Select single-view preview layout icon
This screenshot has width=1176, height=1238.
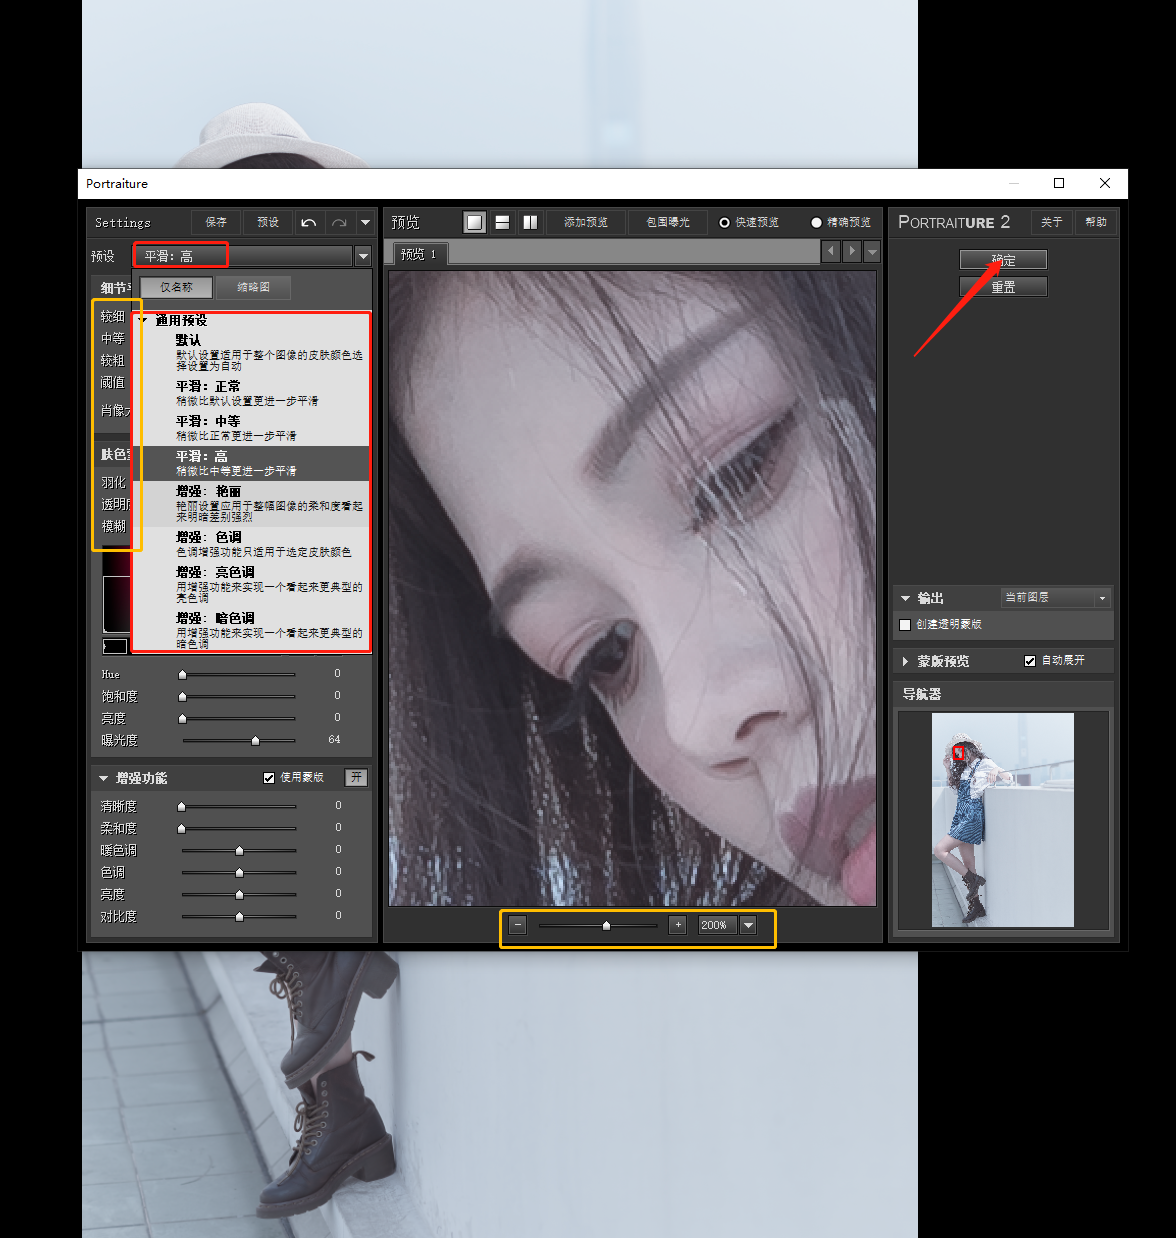pyautogui.click(x=475, y=222)
